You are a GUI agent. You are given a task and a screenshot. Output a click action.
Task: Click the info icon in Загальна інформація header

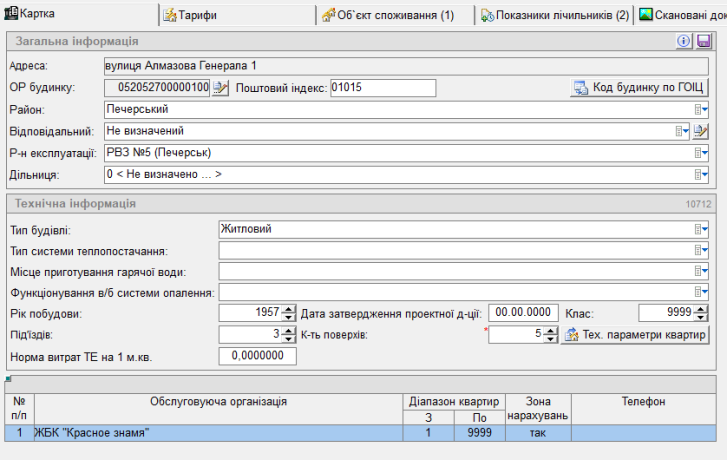coord(685,41)
